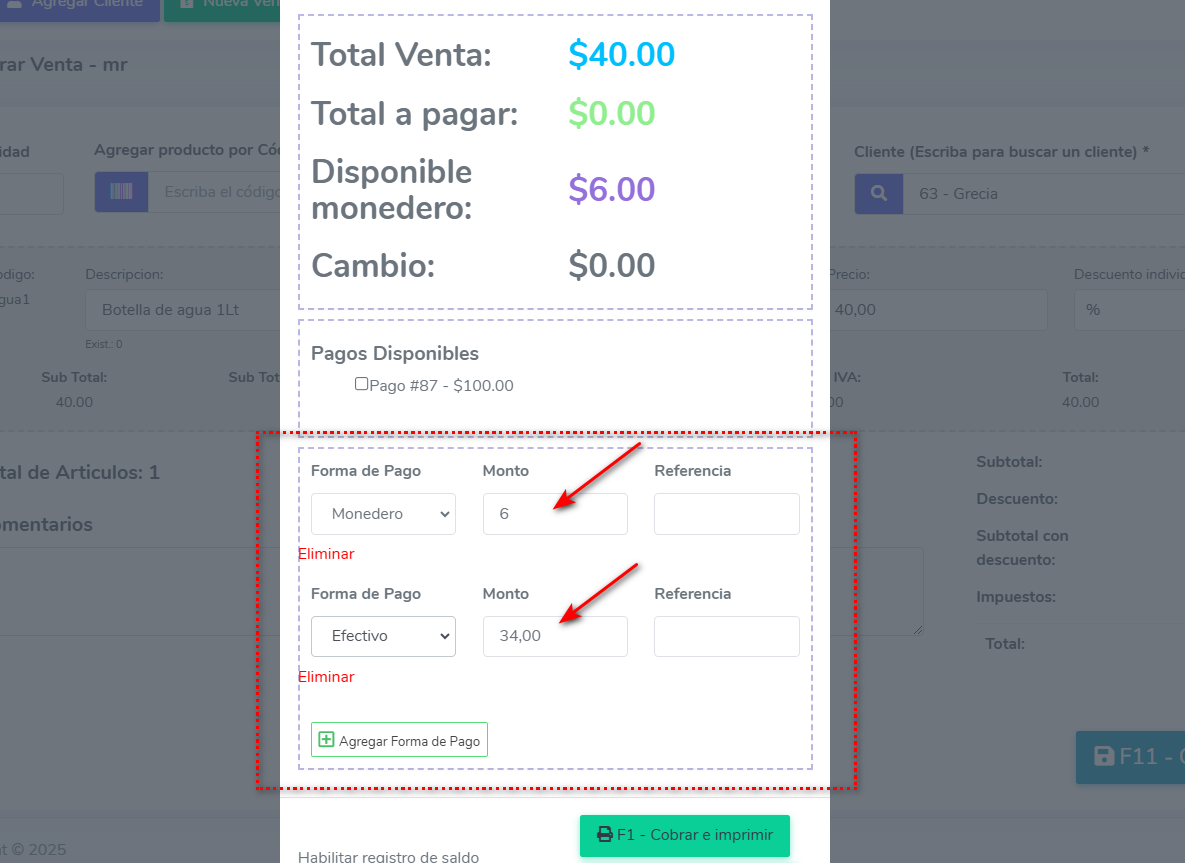This screenshot has width=1185, height=863.
Task: Click the printer icon on Cobrar button
Action: 604,835
